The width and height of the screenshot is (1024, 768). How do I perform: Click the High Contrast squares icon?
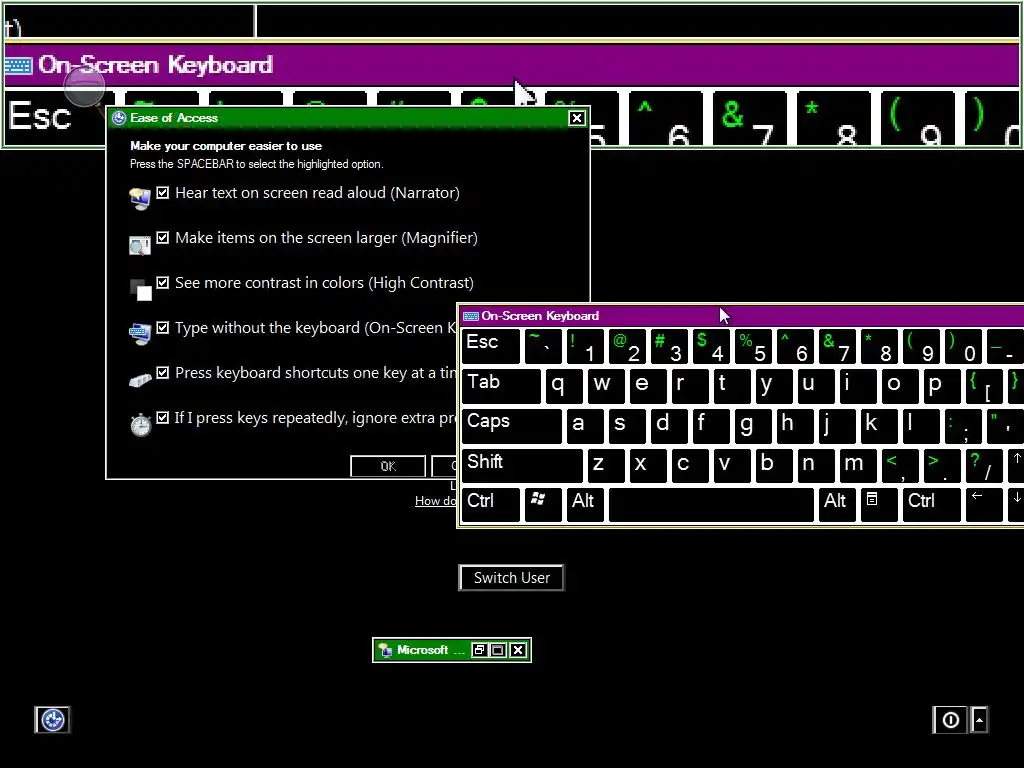point(140,290)
